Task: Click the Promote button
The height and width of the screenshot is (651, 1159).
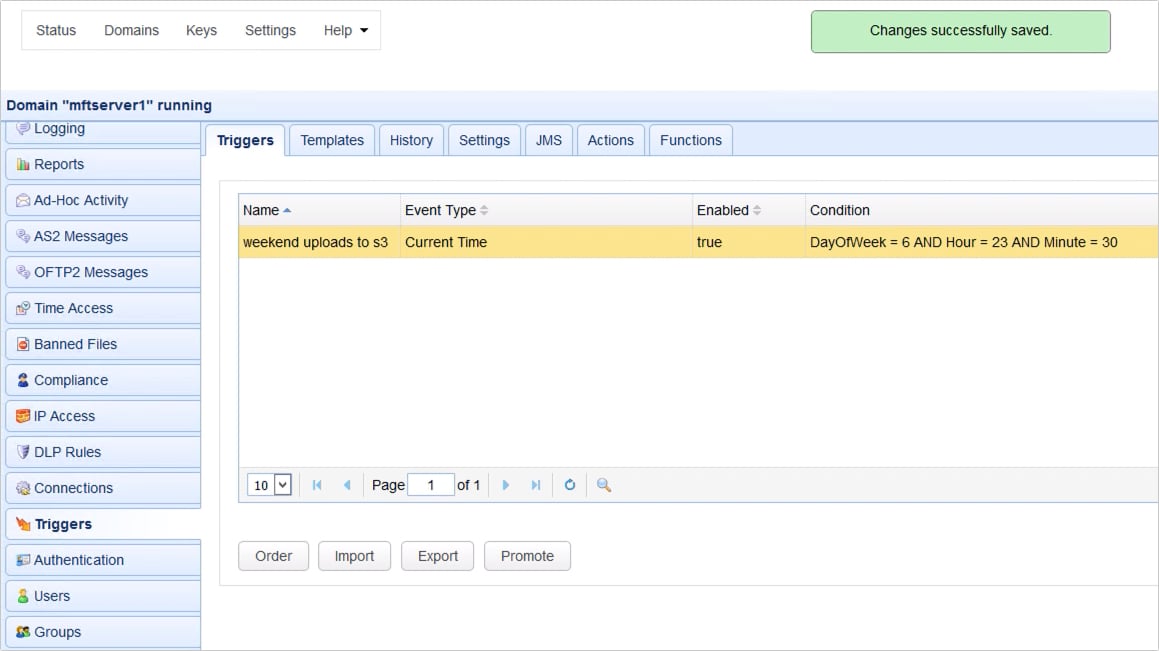Action: [527, 556]
